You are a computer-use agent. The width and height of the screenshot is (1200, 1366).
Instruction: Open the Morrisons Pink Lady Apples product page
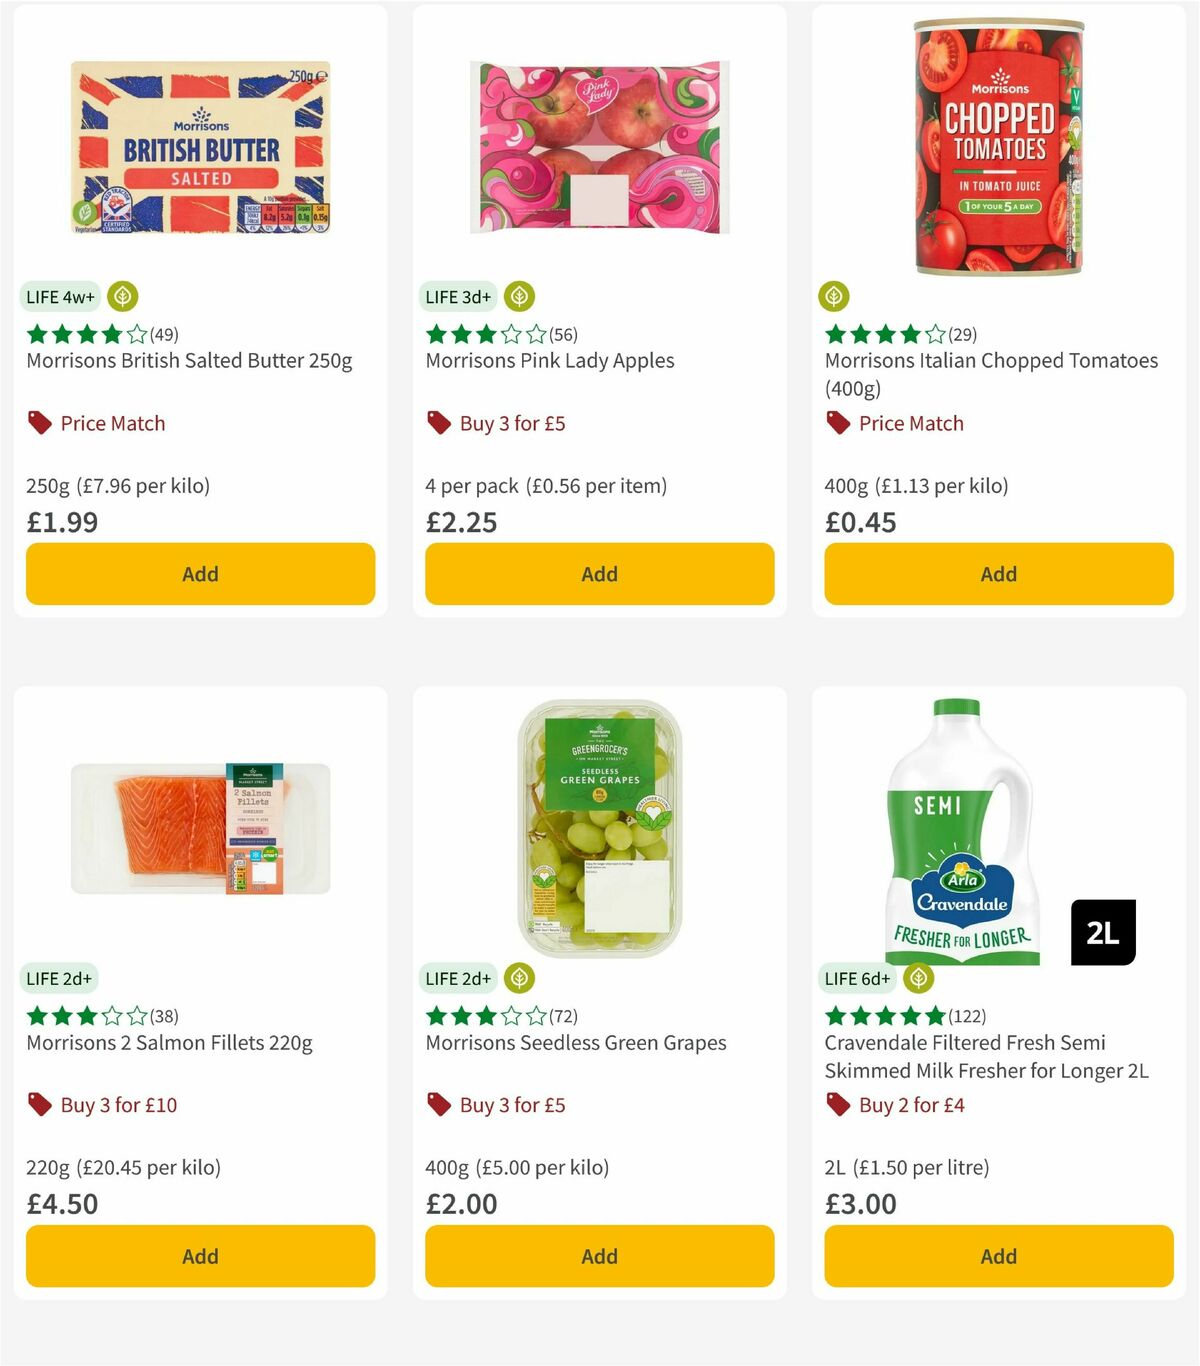[x=550, y=361]
